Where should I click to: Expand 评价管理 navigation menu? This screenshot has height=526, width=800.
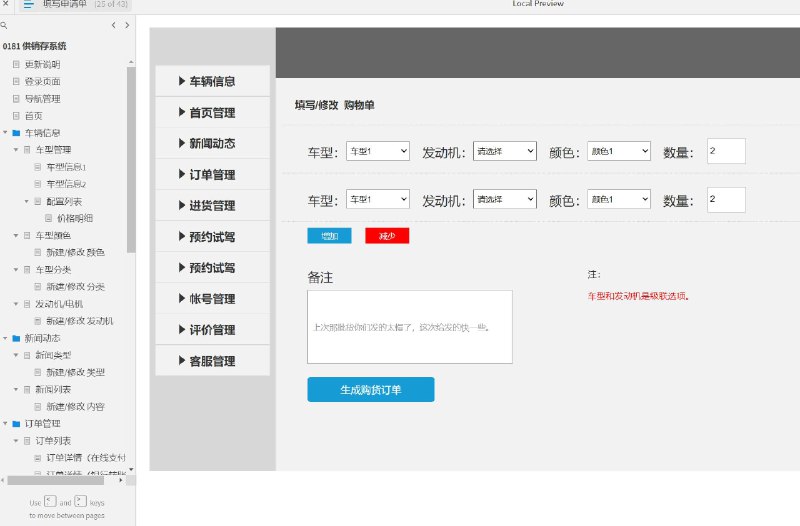pos(212,330)
